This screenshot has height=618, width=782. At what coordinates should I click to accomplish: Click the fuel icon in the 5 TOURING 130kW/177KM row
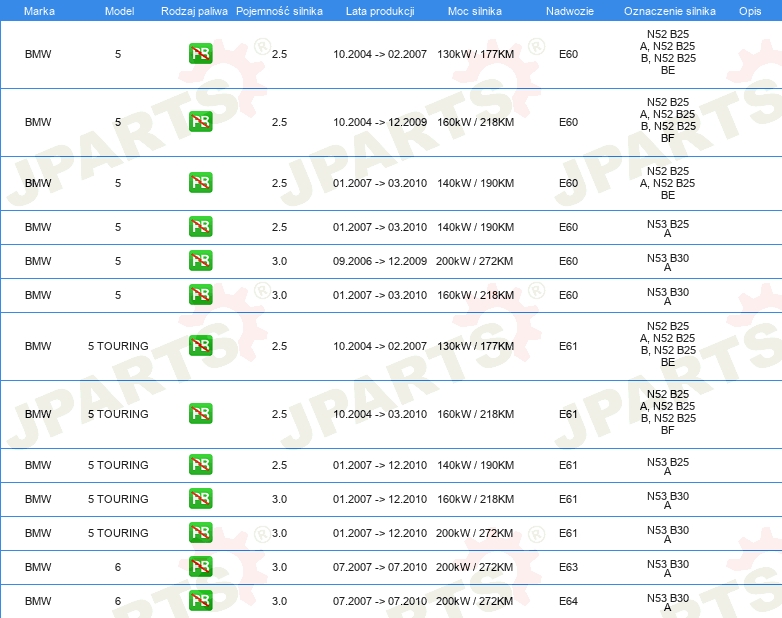[x=201, y=346]
